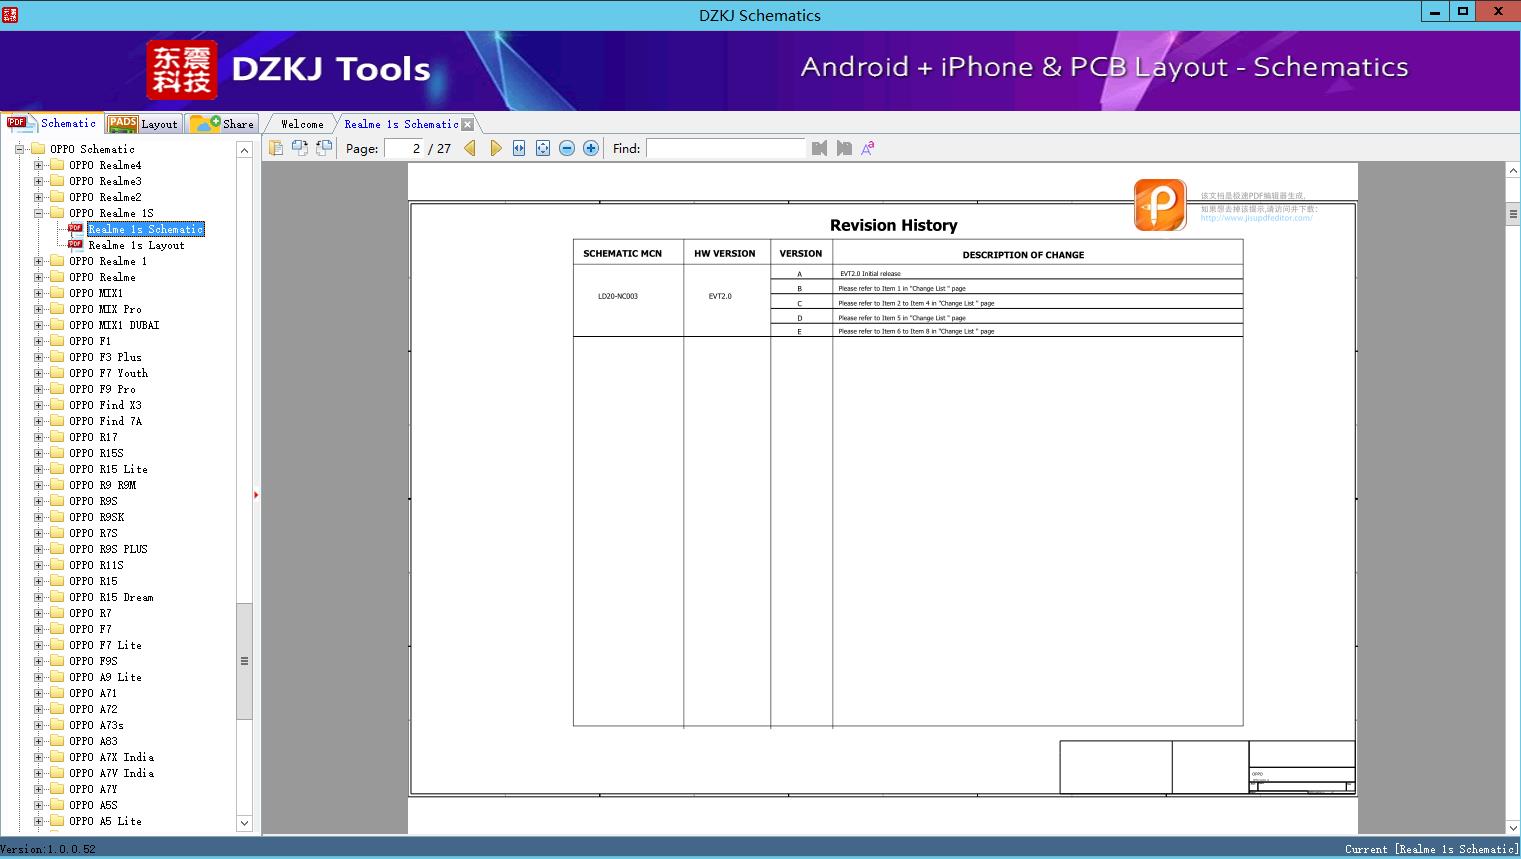Click the Find text field

(725, 148)
